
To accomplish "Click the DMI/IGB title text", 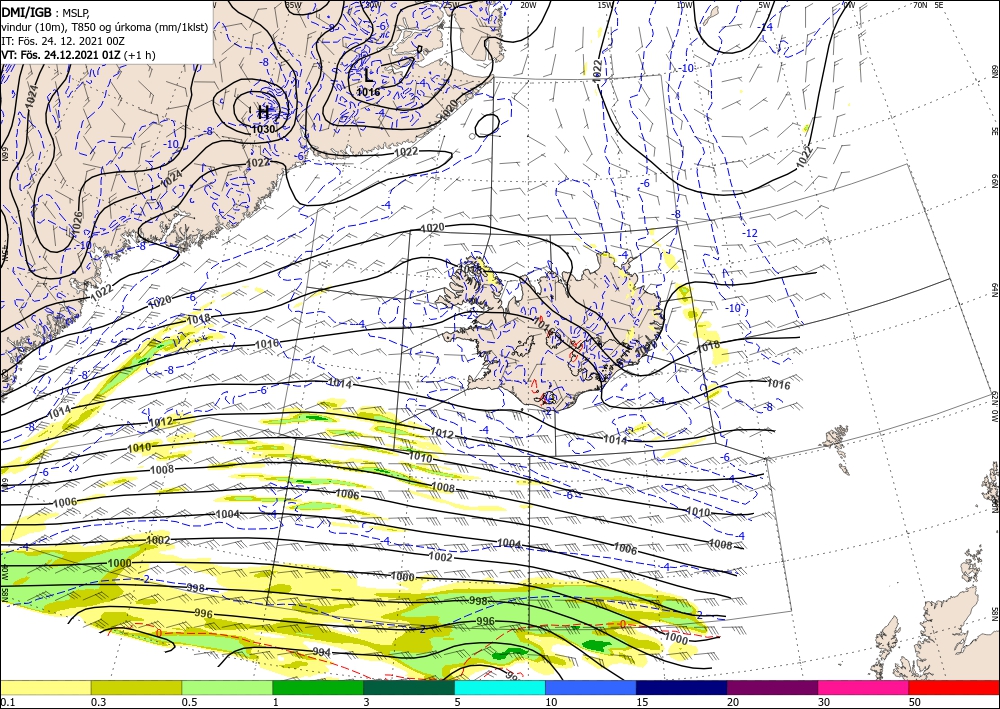I will click(26, 11).
